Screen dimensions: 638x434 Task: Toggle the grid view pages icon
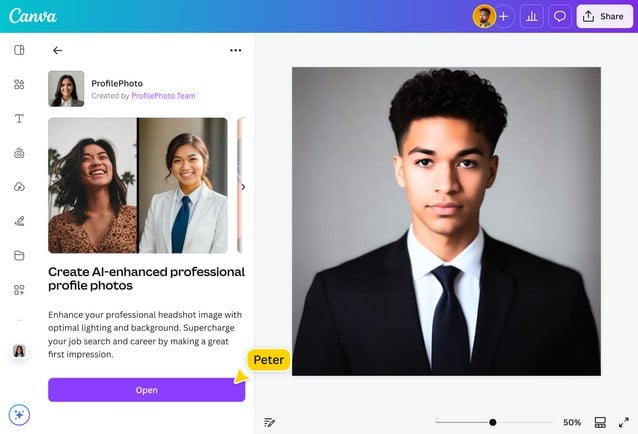tap(600, 422)
